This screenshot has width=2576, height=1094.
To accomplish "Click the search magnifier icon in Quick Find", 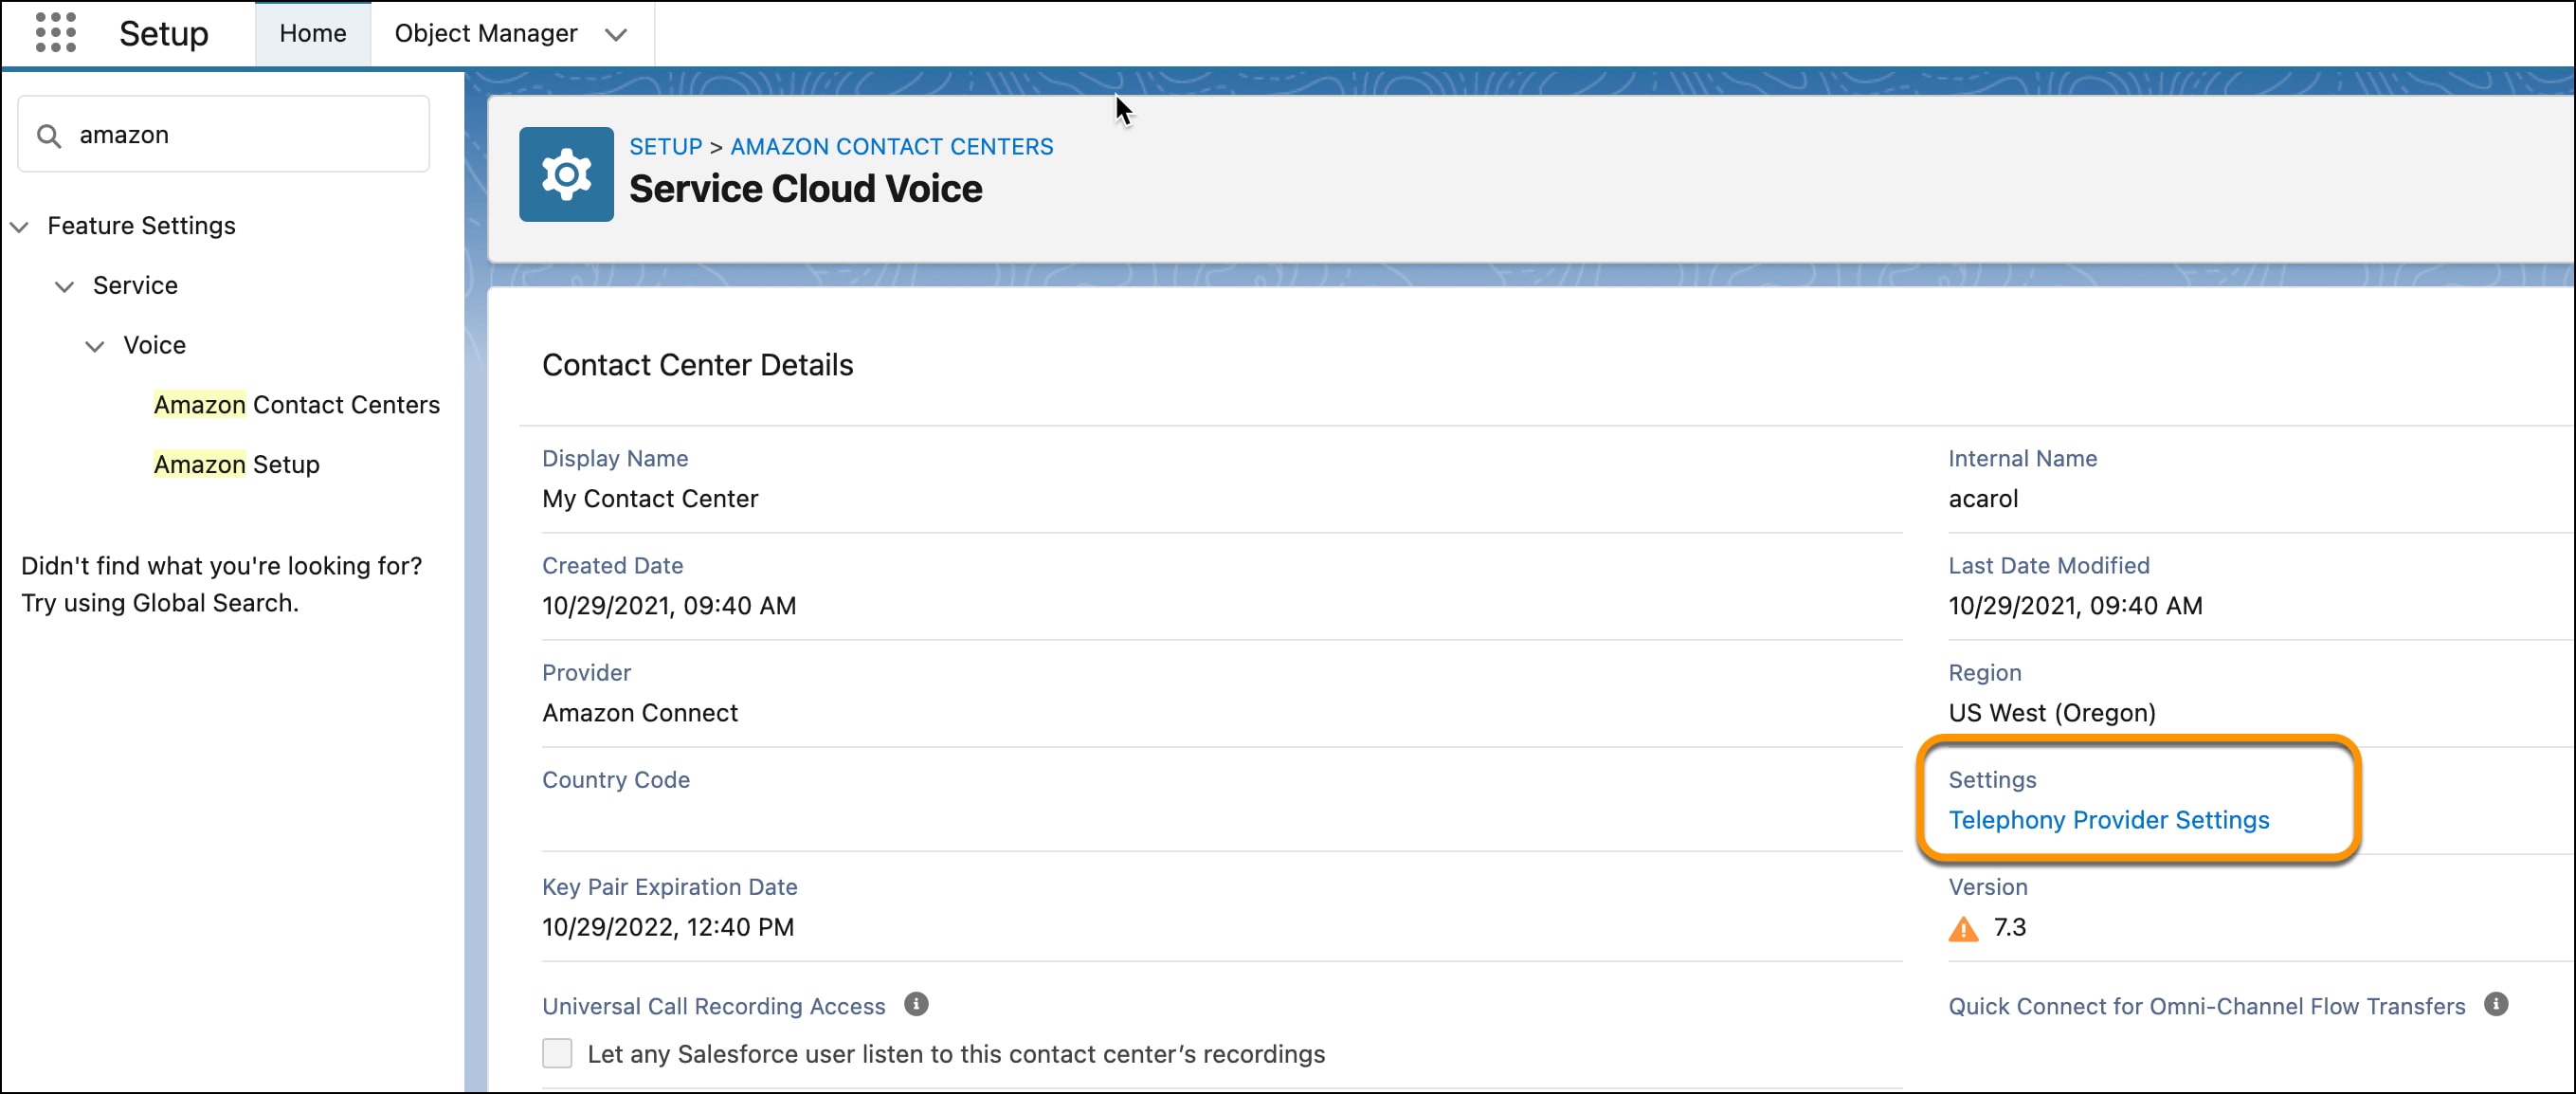I will pos(48,135).
